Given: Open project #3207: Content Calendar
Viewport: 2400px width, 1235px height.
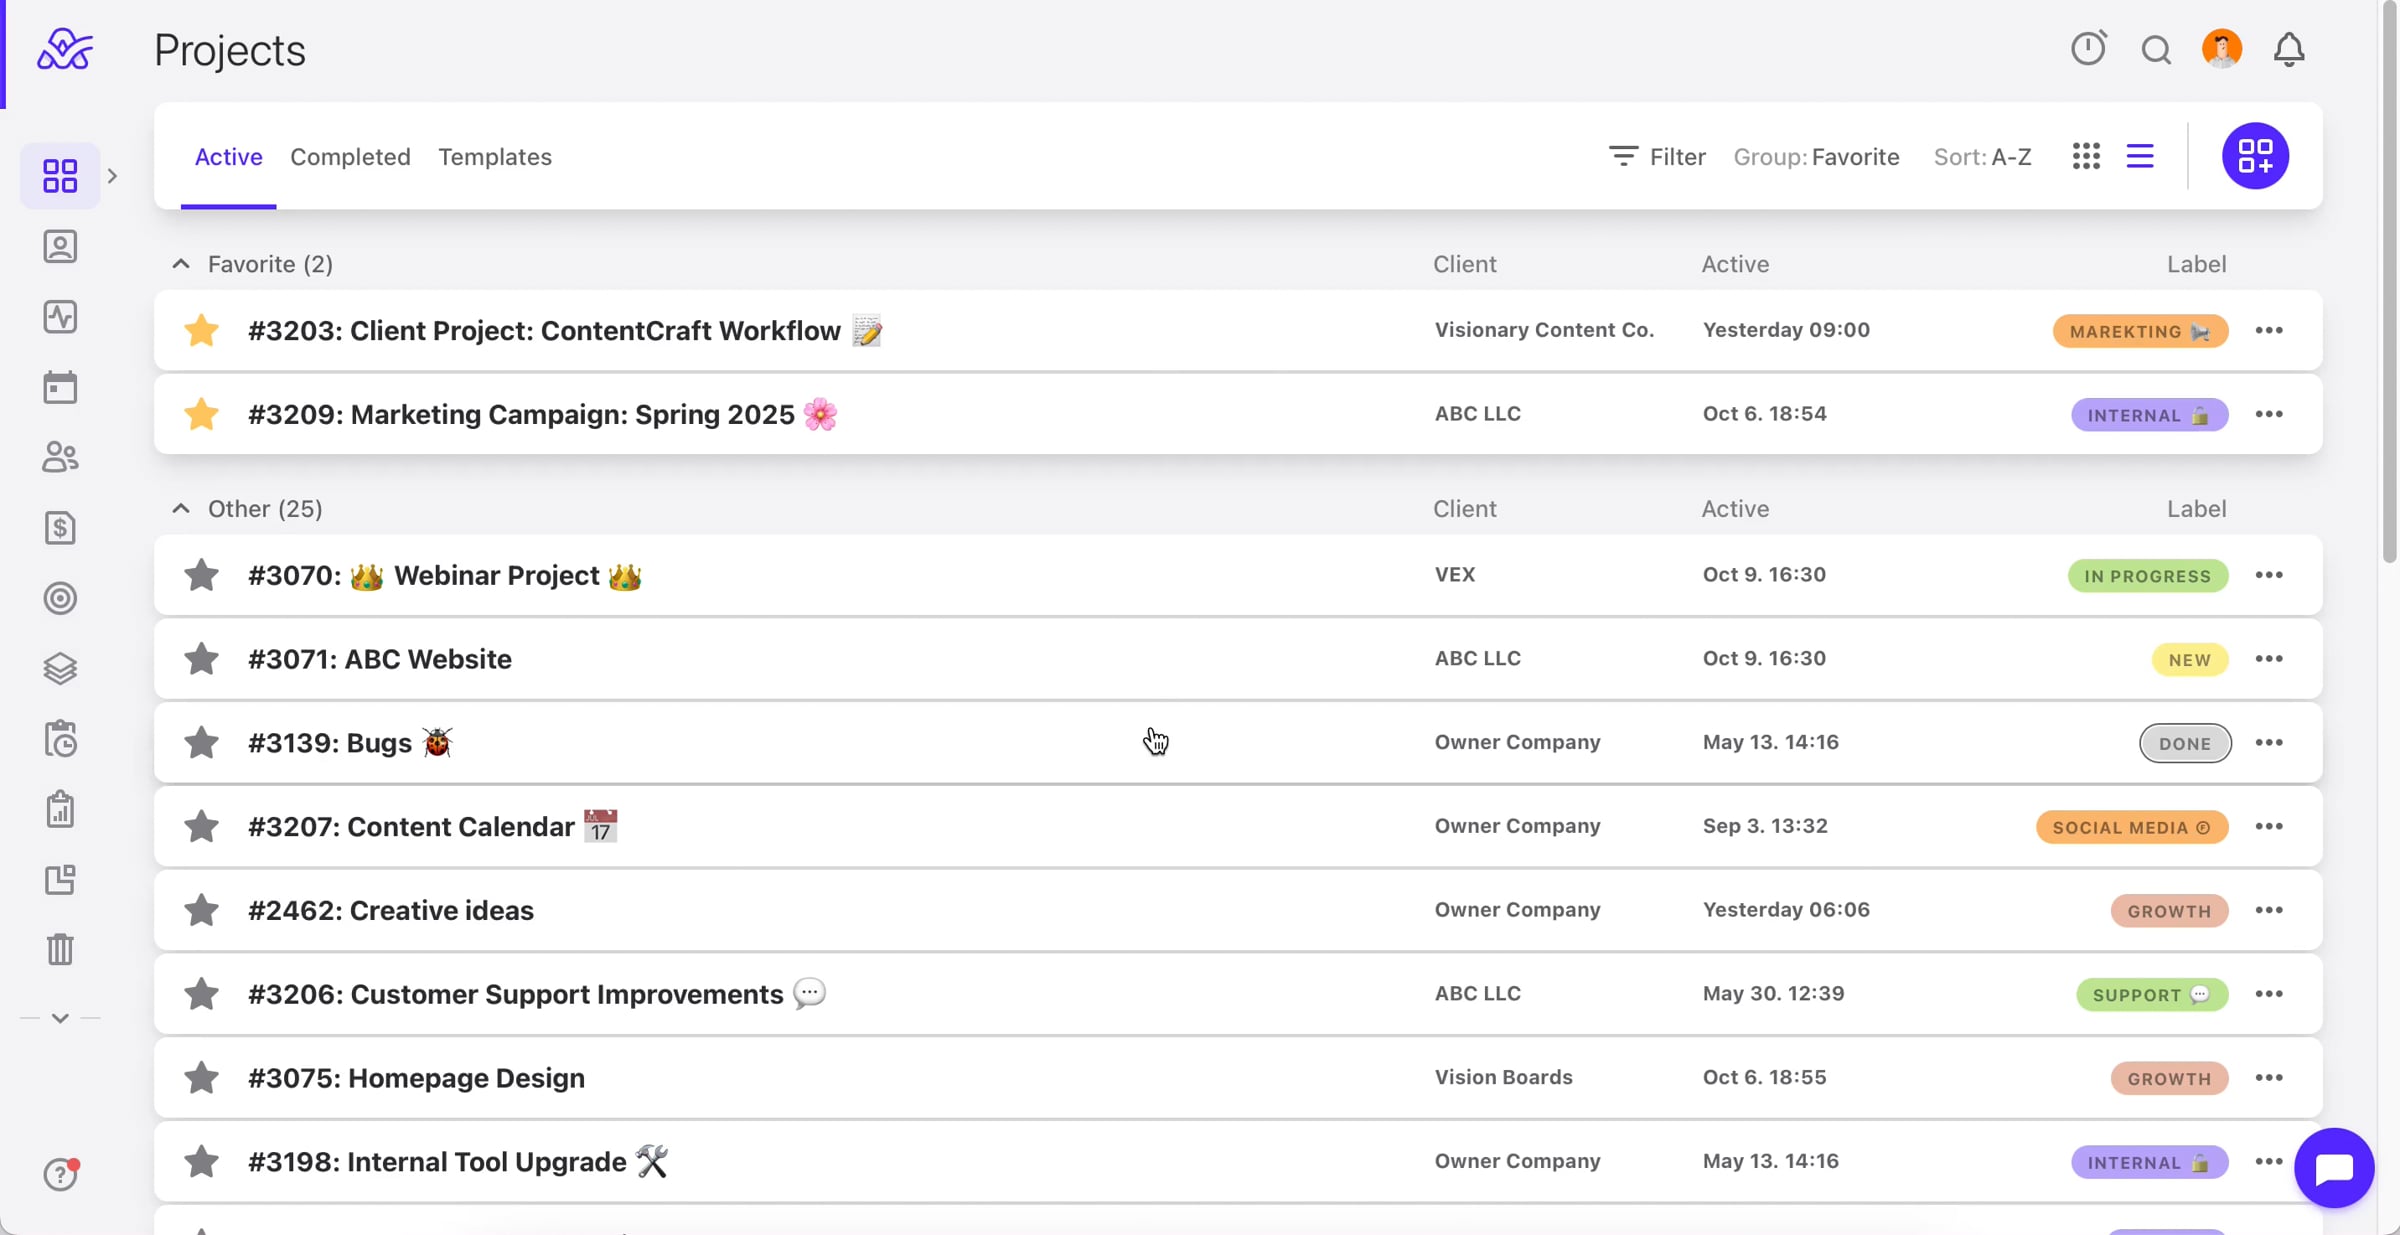Looking at the screenshot, I should [1238, 826].
